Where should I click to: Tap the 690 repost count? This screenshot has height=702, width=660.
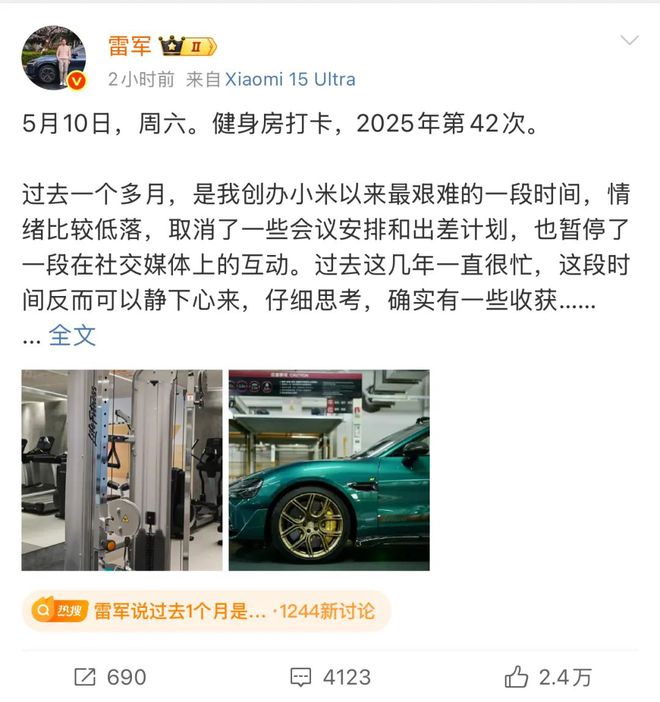click(127, 677)
